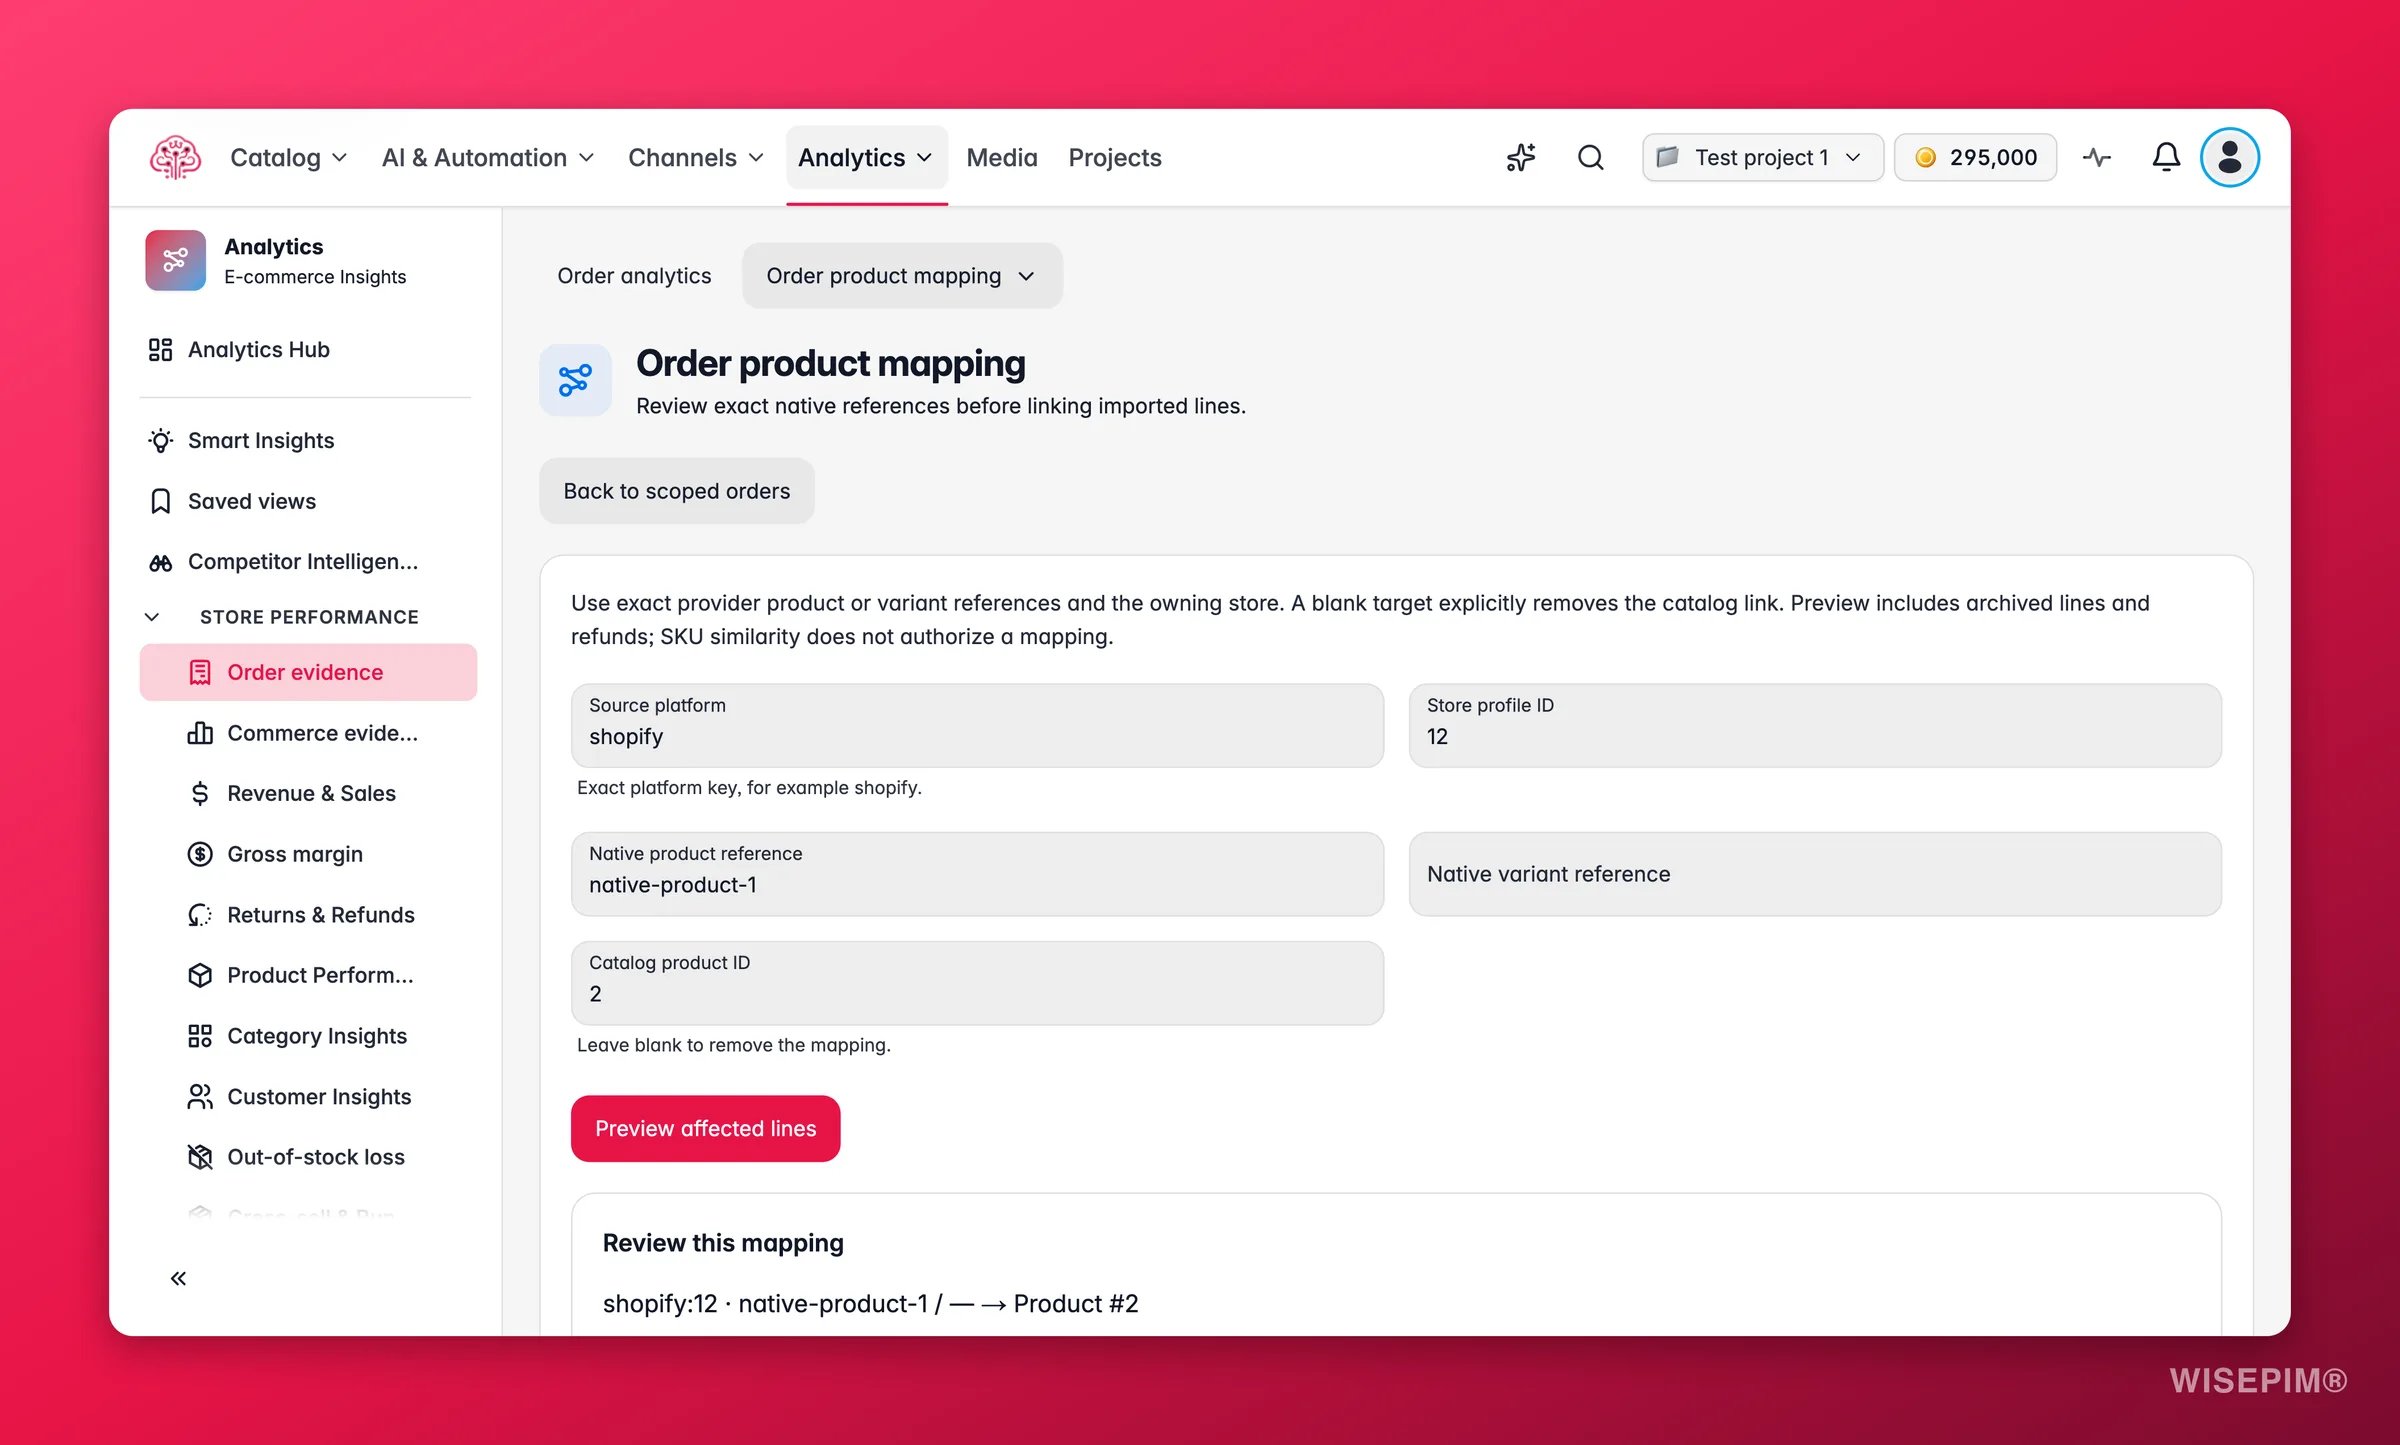This screenshot has width=2400, height=1445.
Task: Focus the Native variant reference field
Action: click(1815, 874)
